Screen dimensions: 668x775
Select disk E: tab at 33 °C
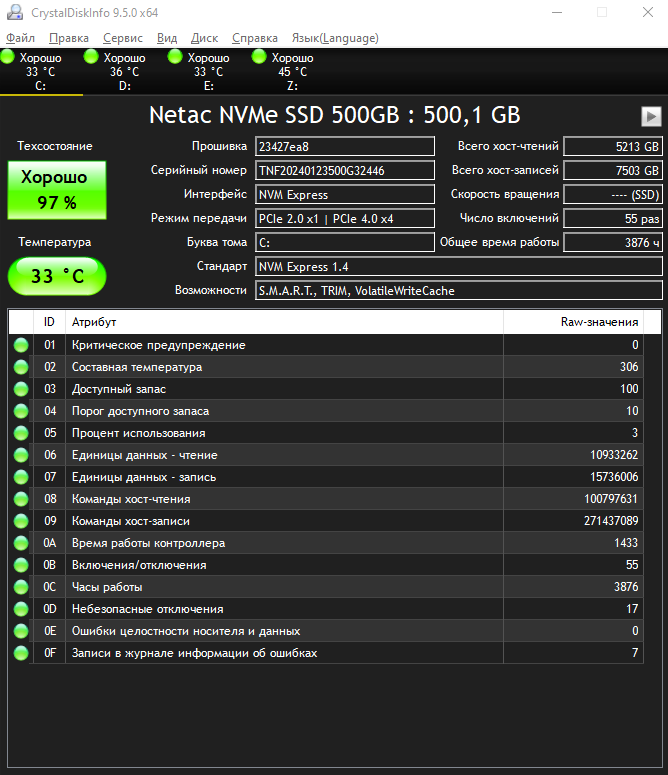[x=209, y=72]
